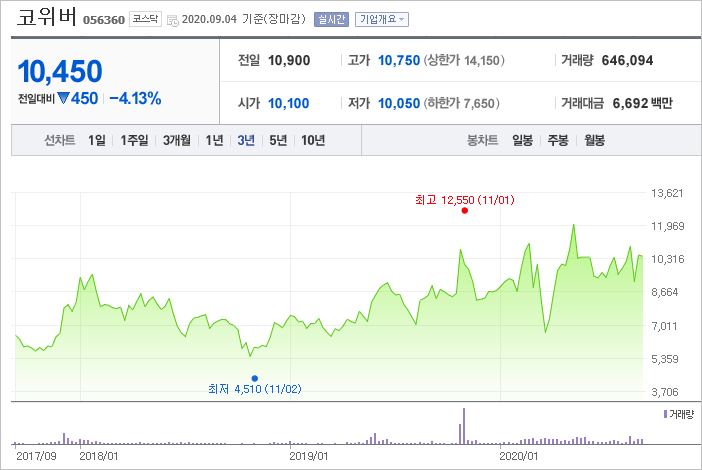This screenshot has width=702, height=470.
Task: Select the 1주일 chart period
Action: click(x=134, y=141)
